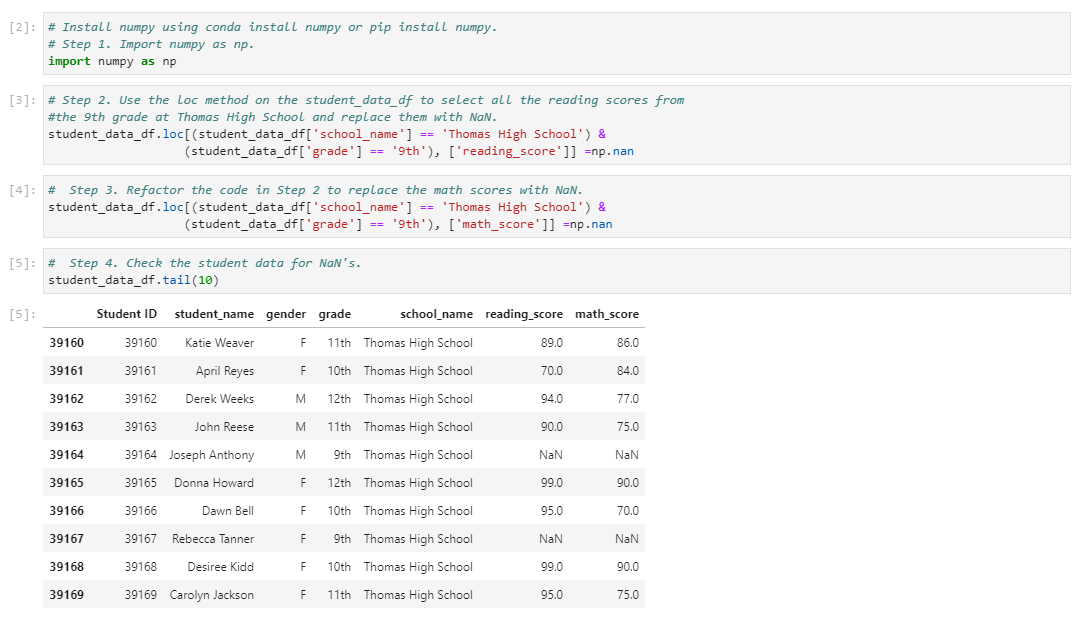This screenshot has height=633, width=1085.
Task: Click the bold row index 39160
Action: point(66,343)
